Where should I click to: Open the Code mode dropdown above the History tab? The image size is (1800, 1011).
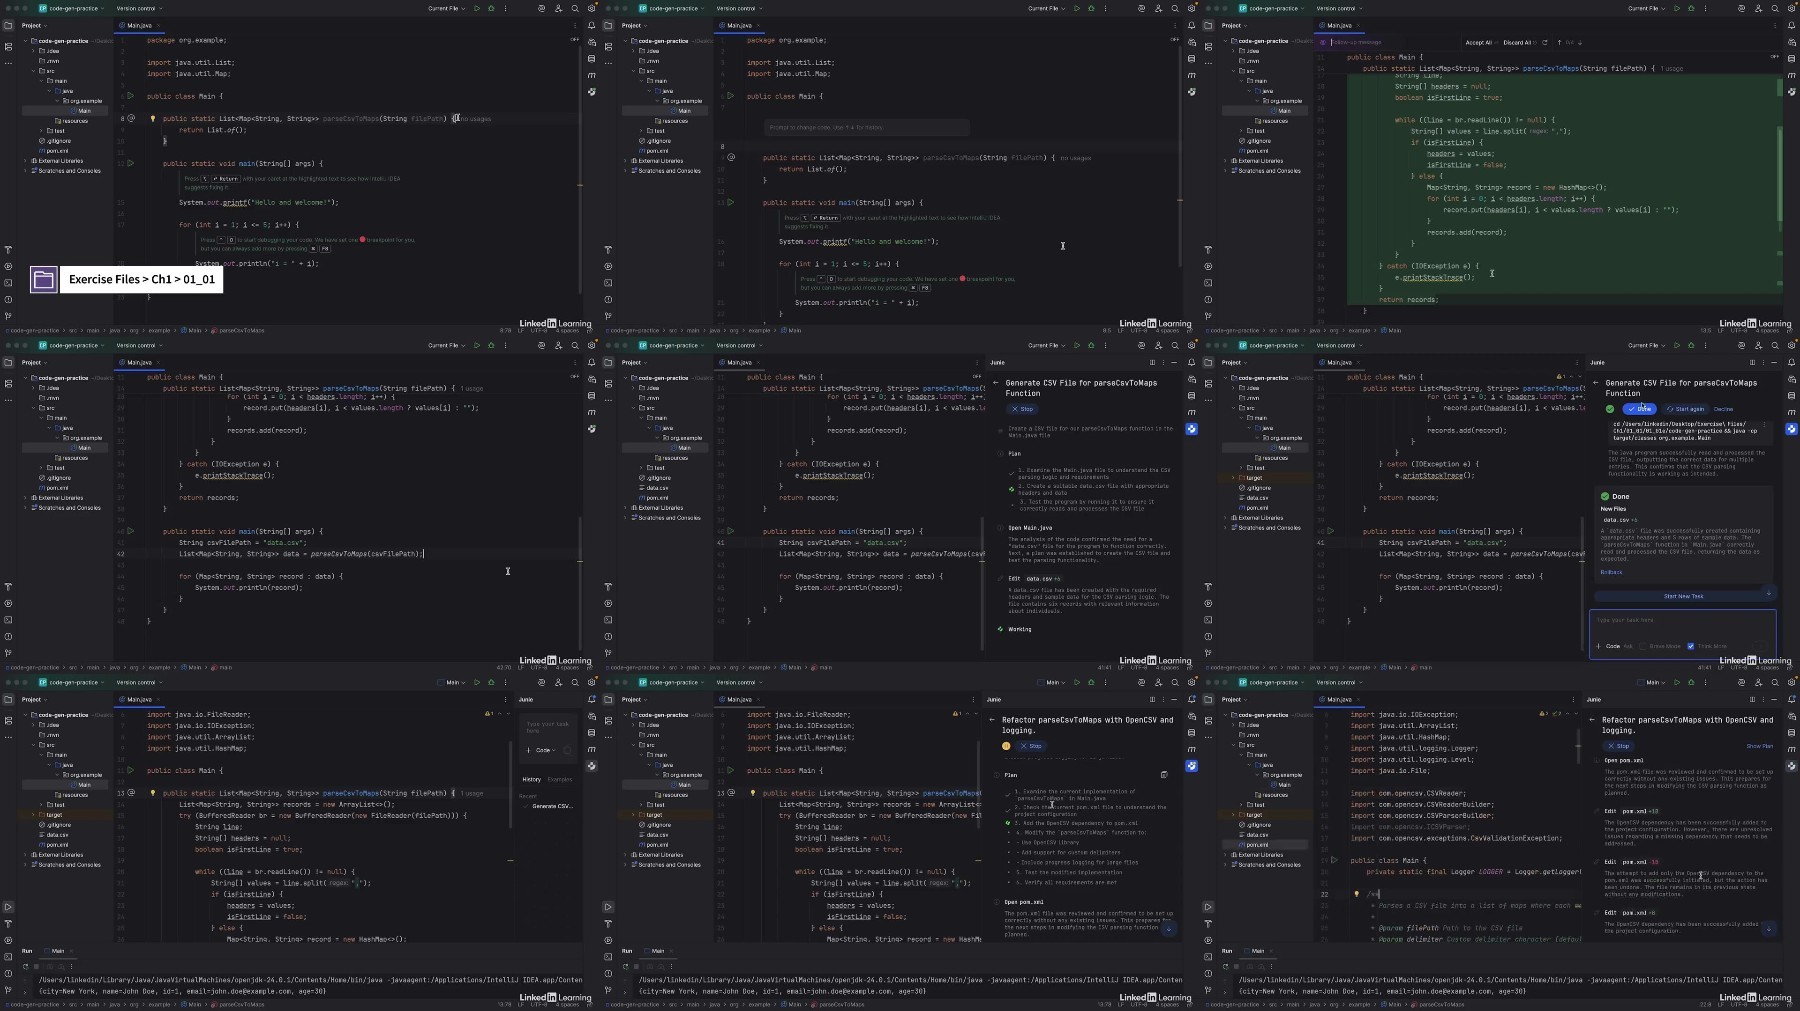pos(544,750)
